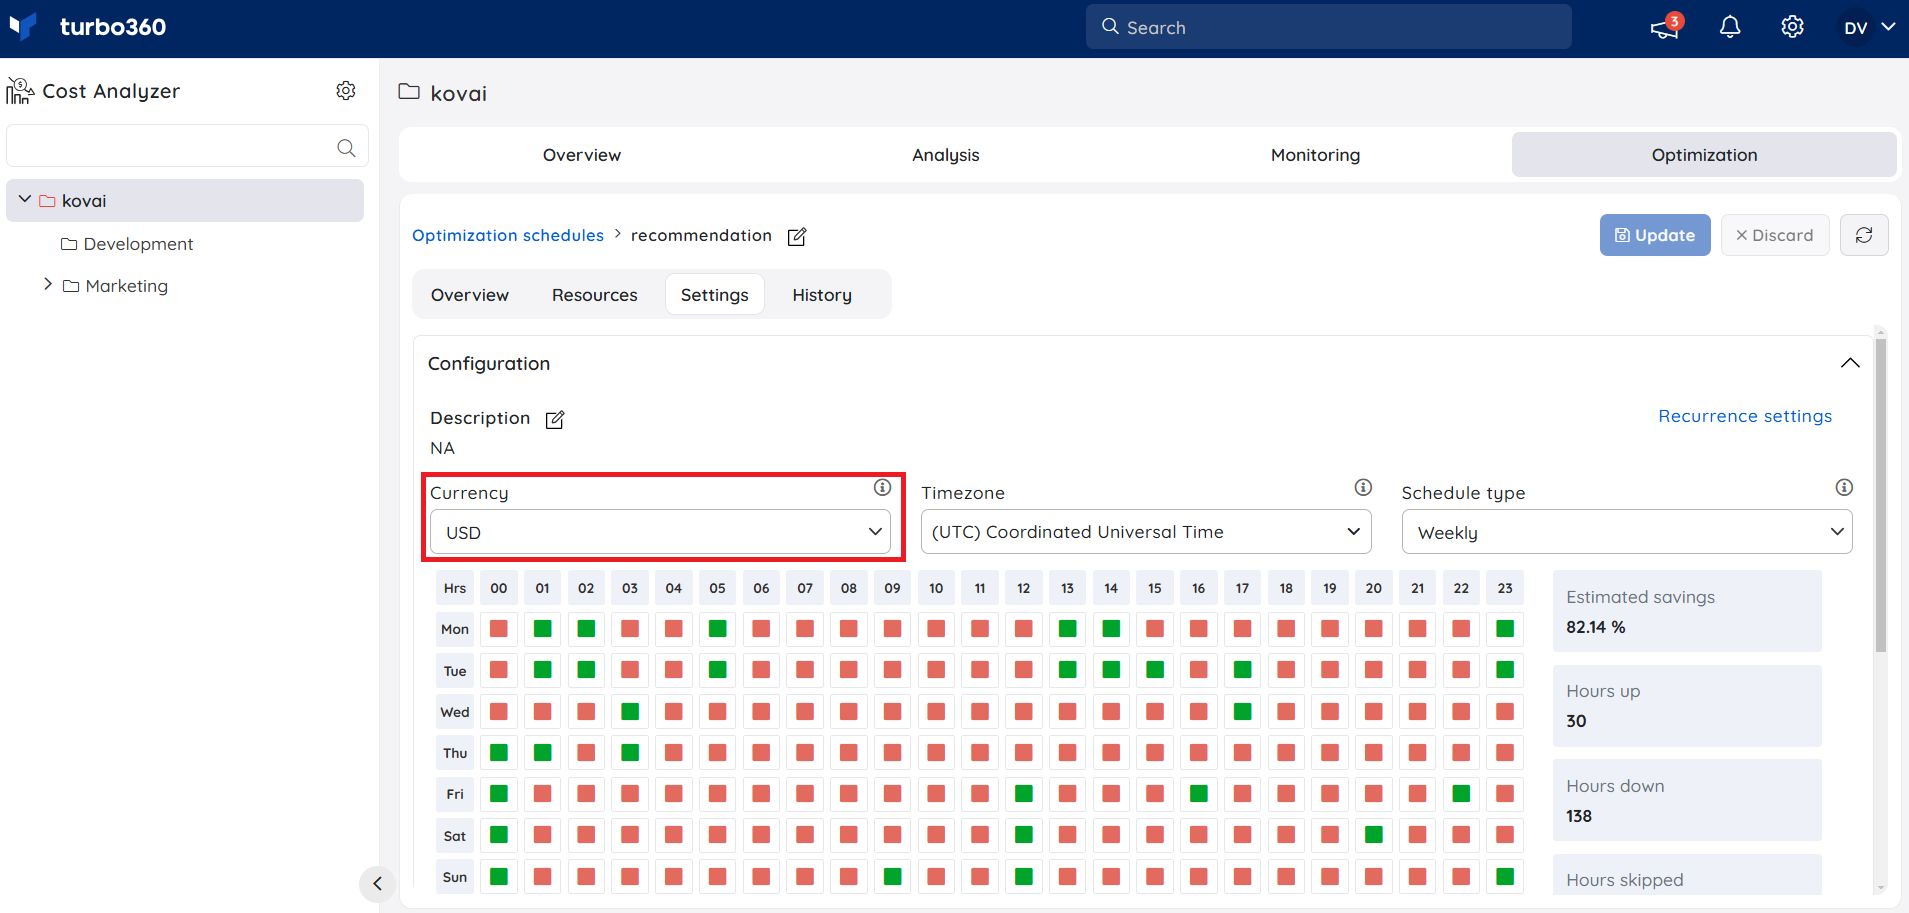Open the Schedule type Weekly dropdown
Viewport: 1909px width, 913px height.
tap(1627, 532)
